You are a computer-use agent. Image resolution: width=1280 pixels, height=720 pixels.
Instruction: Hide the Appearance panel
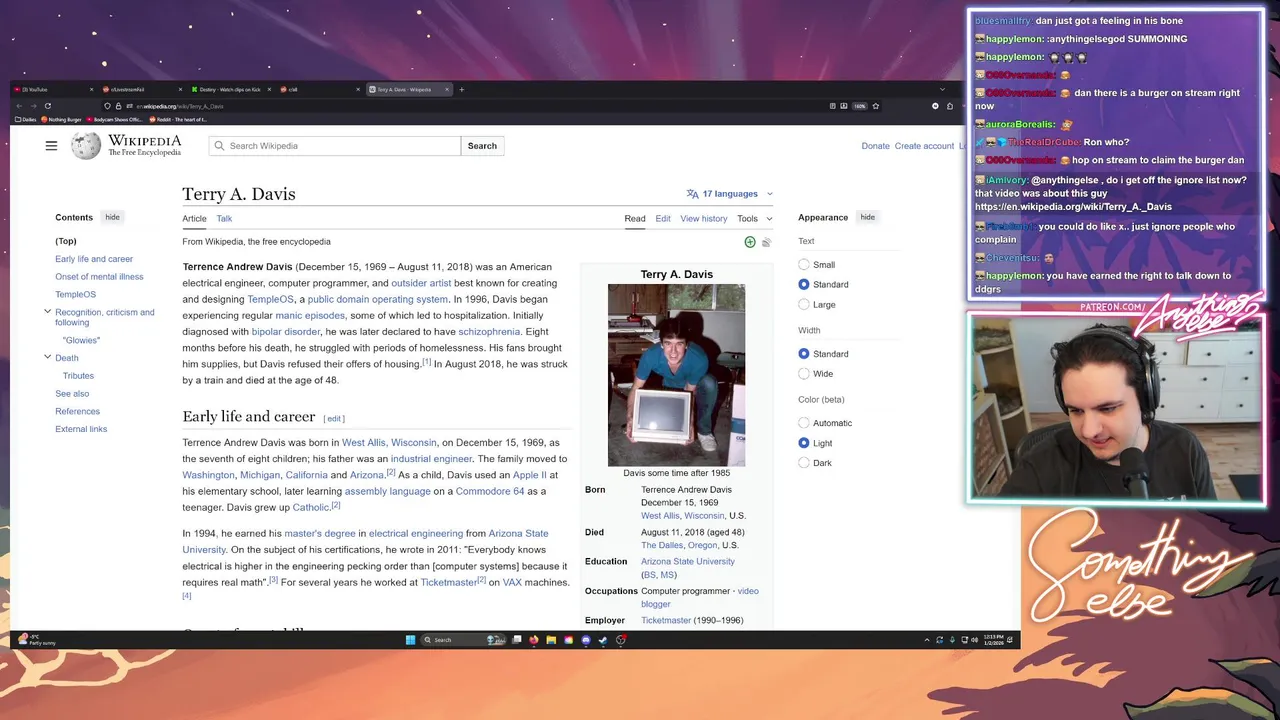(867, 217)
